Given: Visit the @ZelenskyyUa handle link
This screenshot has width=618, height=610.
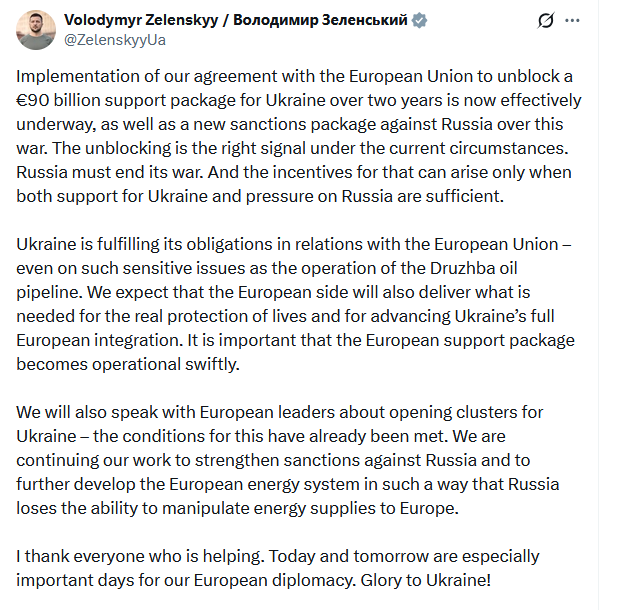Looking at the screenshot, I should click(x=113, y=39).
